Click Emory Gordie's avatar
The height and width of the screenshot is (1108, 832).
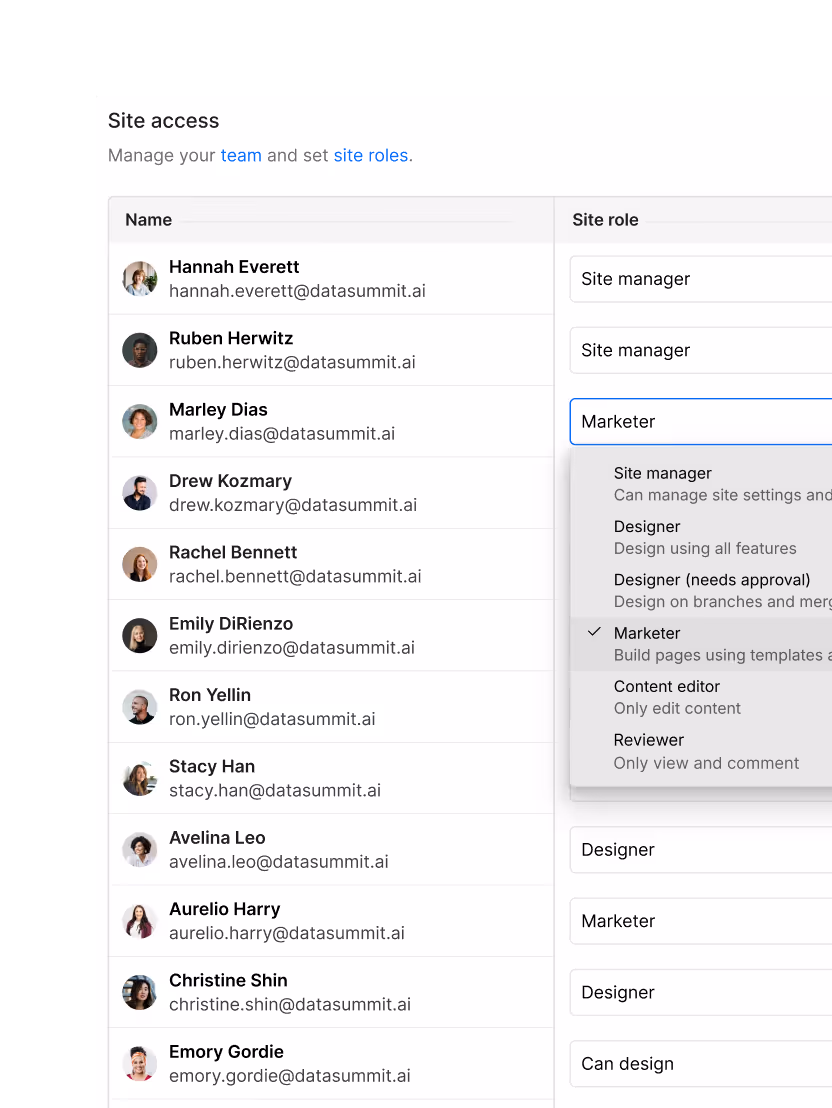click(140, 1064)
